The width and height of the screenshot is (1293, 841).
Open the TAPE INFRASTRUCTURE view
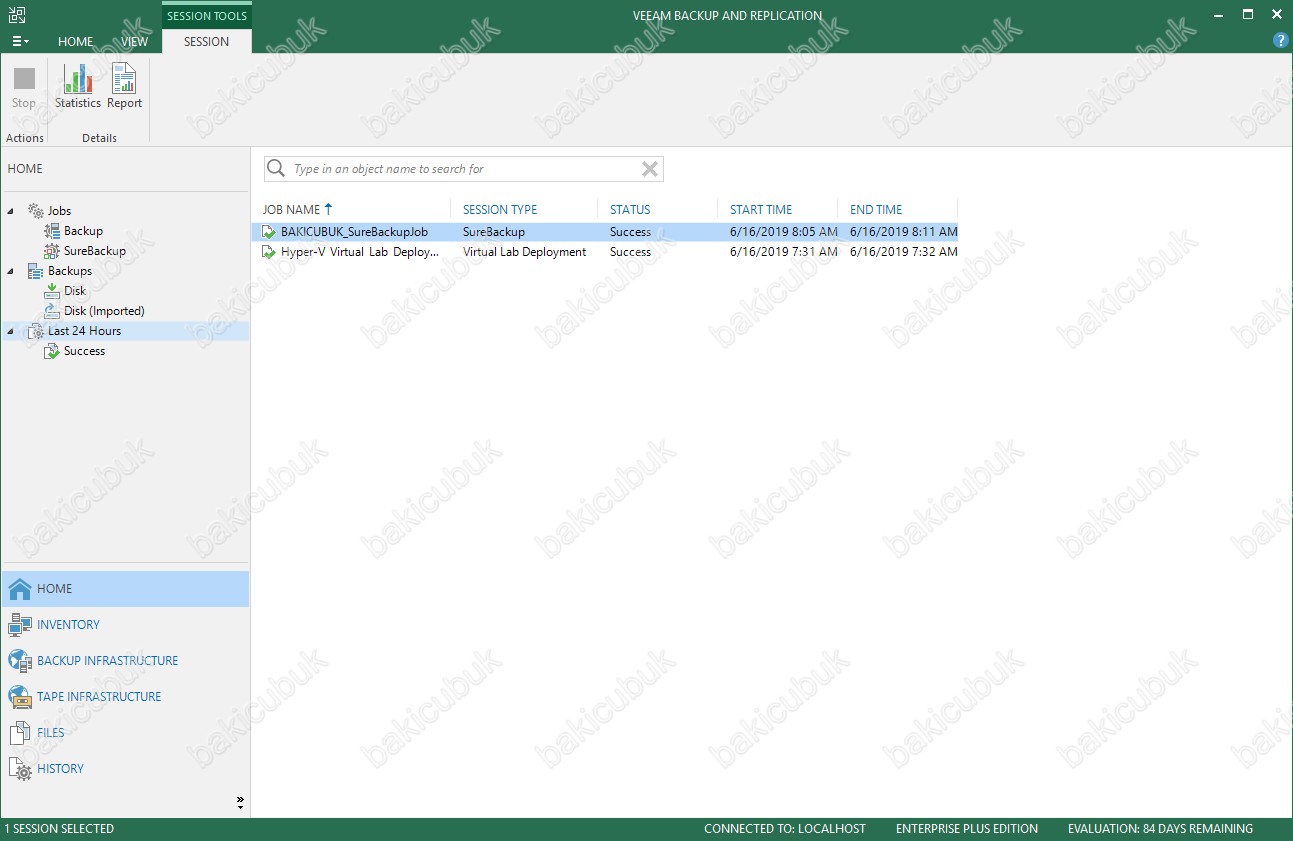click(x=125, y=697)
